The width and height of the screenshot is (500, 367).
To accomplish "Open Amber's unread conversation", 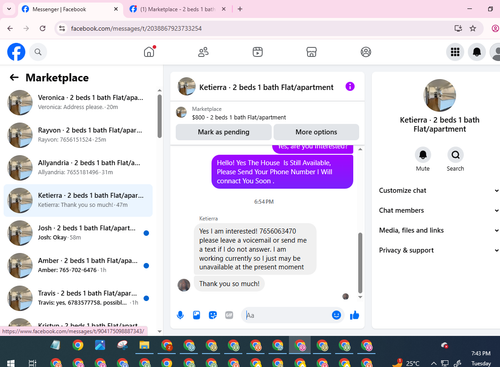I will tap(78, 265).
